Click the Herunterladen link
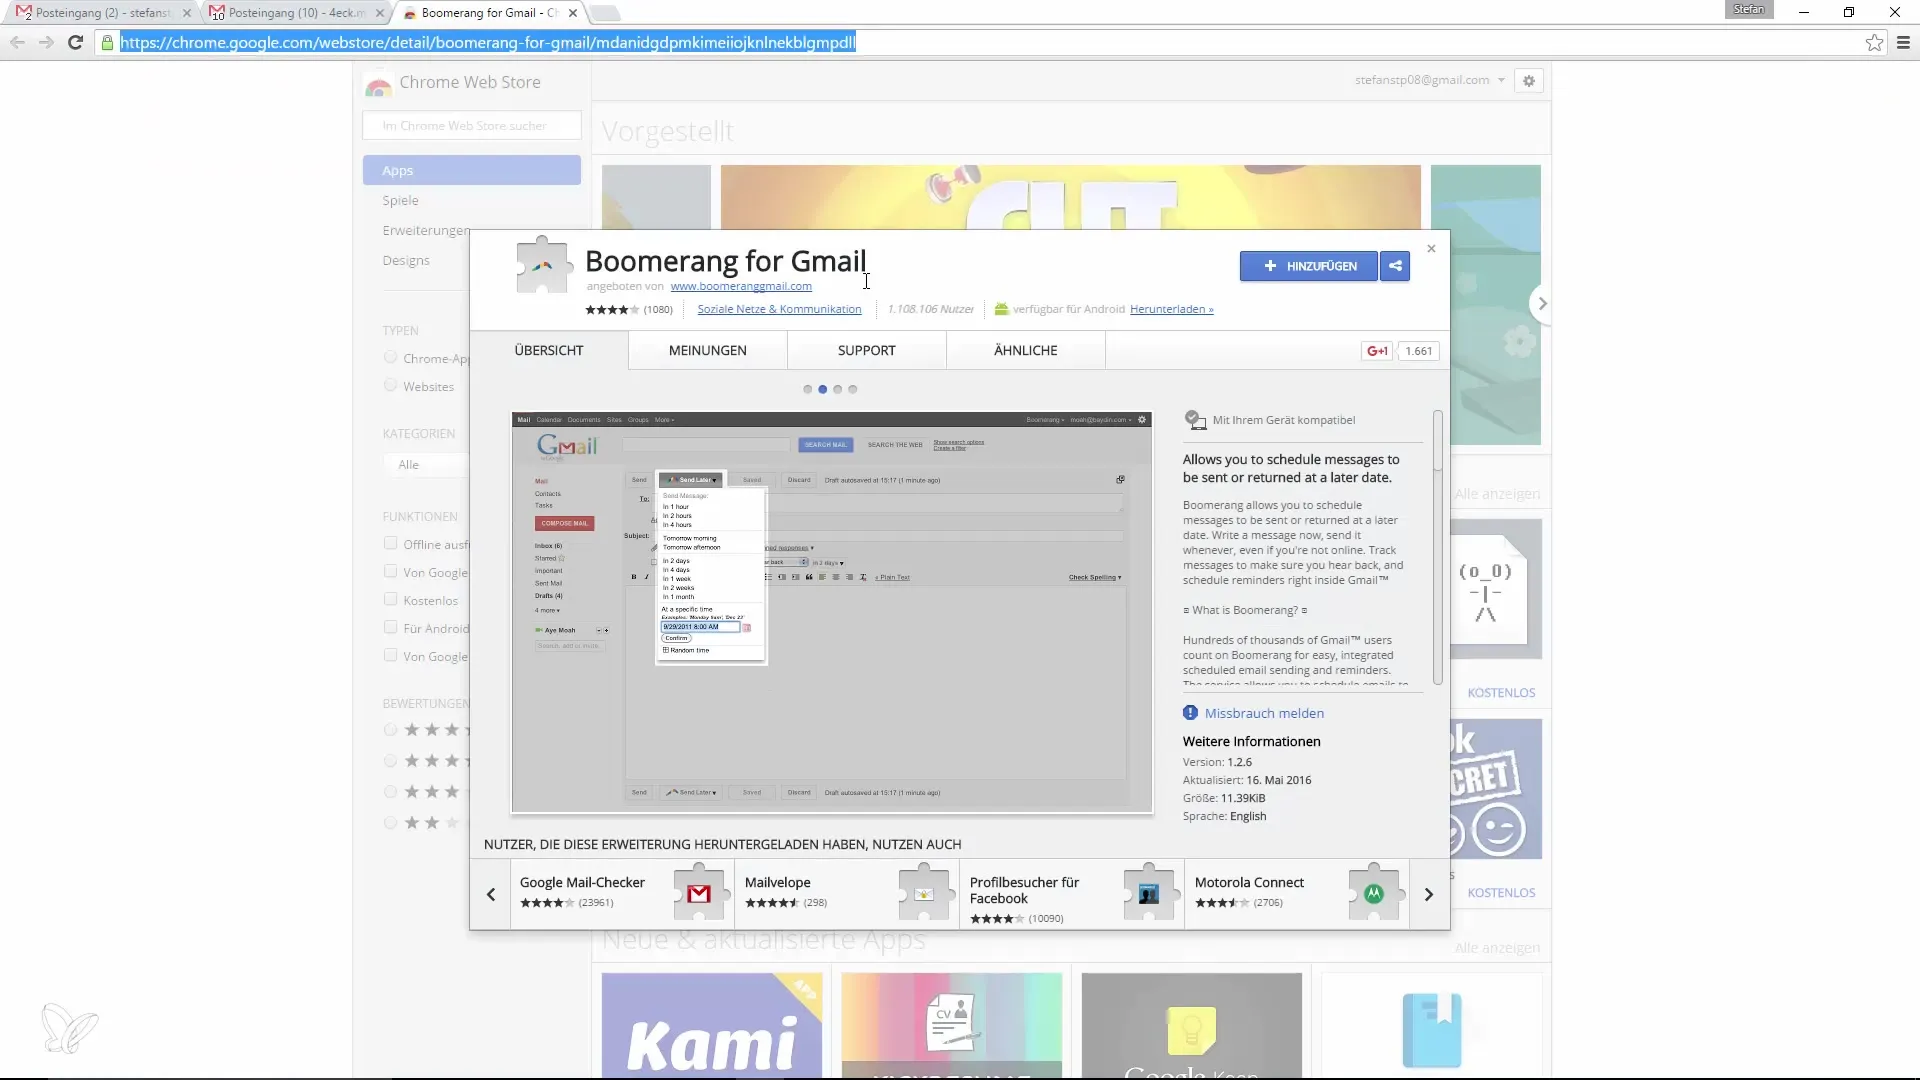1920x1080 pixels. (1172, 309)
